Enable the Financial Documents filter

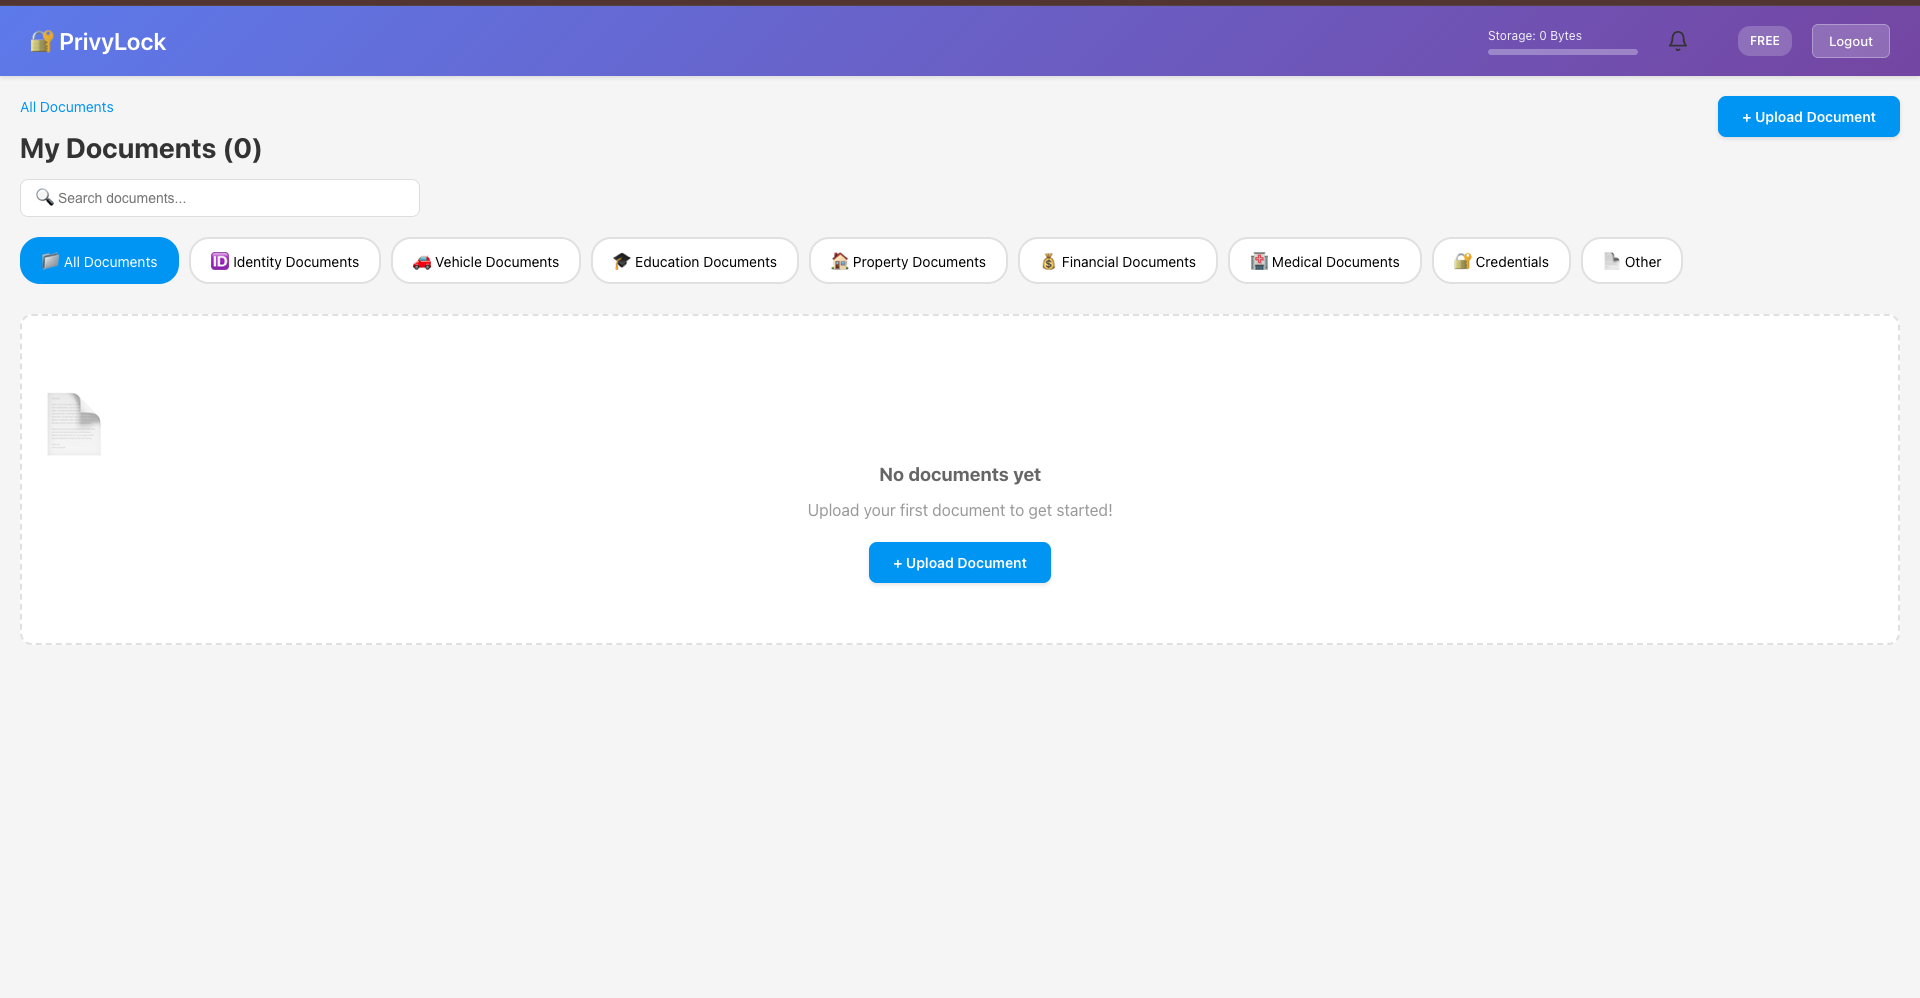[1117, 261]
